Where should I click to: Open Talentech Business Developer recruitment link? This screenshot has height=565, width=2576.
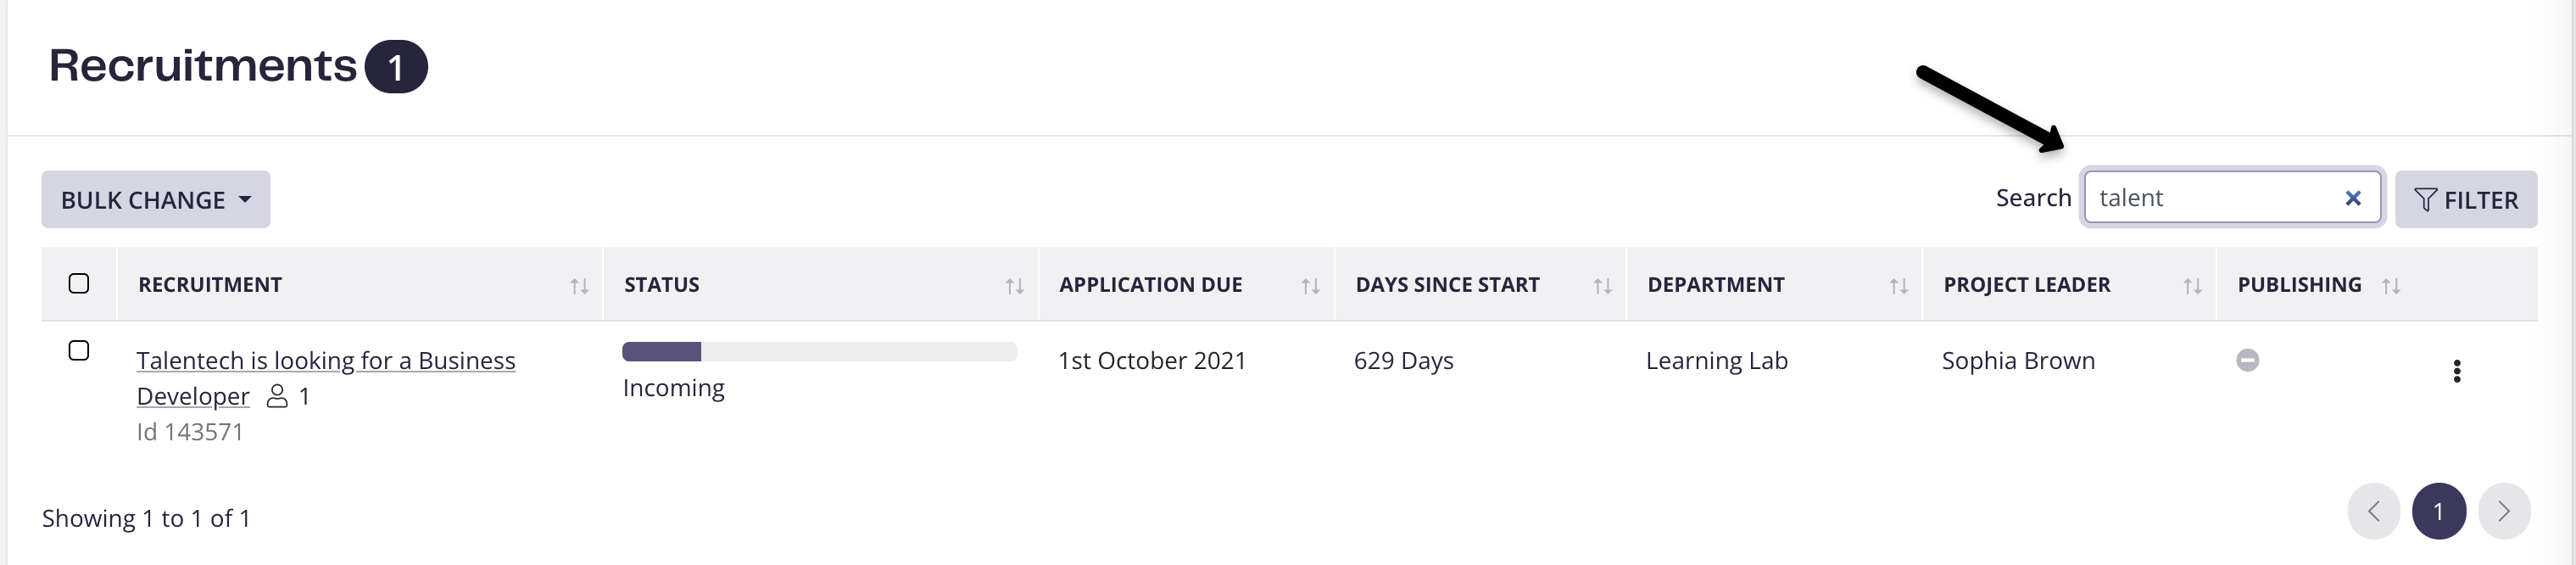326,378
